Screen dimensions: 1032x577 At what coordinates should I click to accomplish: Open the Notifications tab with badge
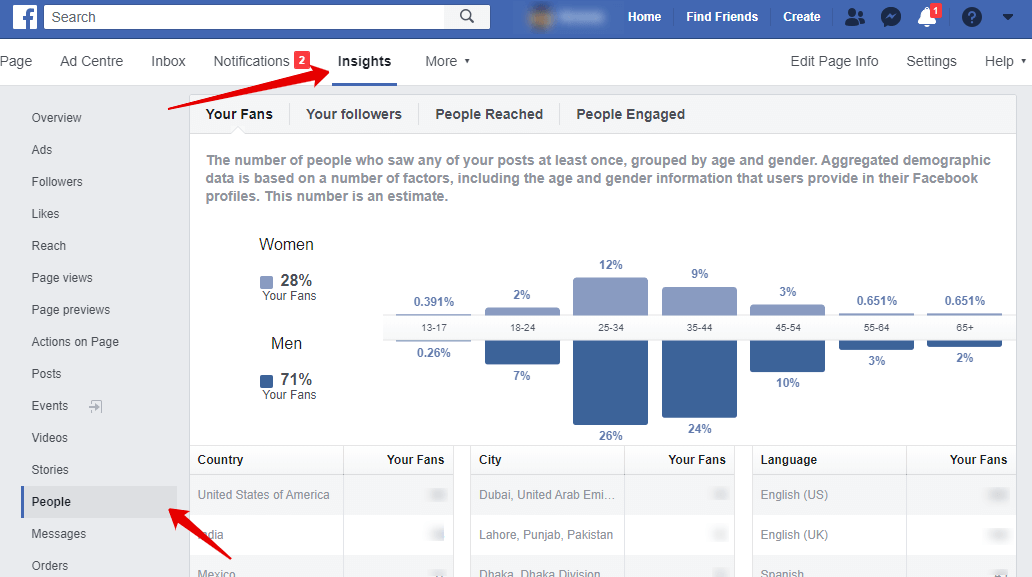(x=261, y=61)
